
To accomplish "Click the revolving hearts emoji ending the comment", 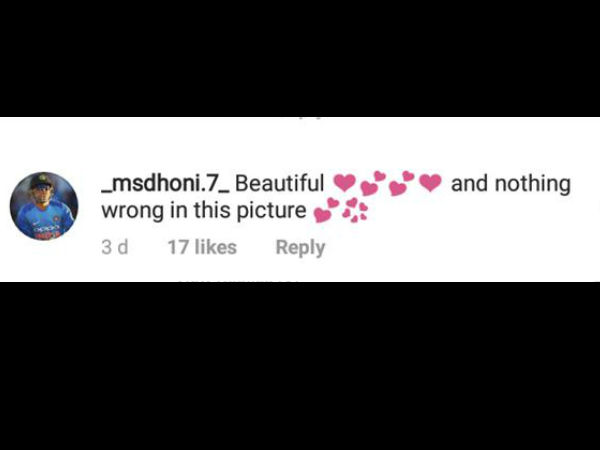I will click(355, 210).
